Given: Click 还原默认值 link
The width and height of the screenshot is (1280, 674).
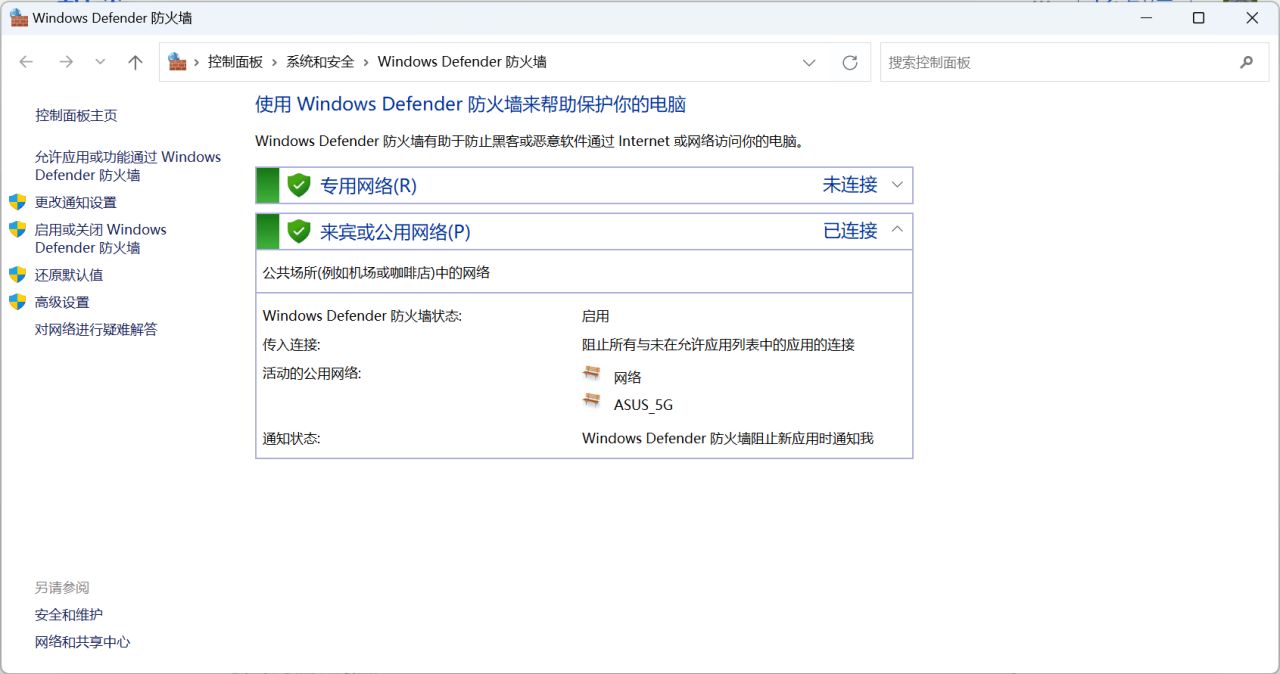Looking at the screenshot, I should [x=69, y=275].
